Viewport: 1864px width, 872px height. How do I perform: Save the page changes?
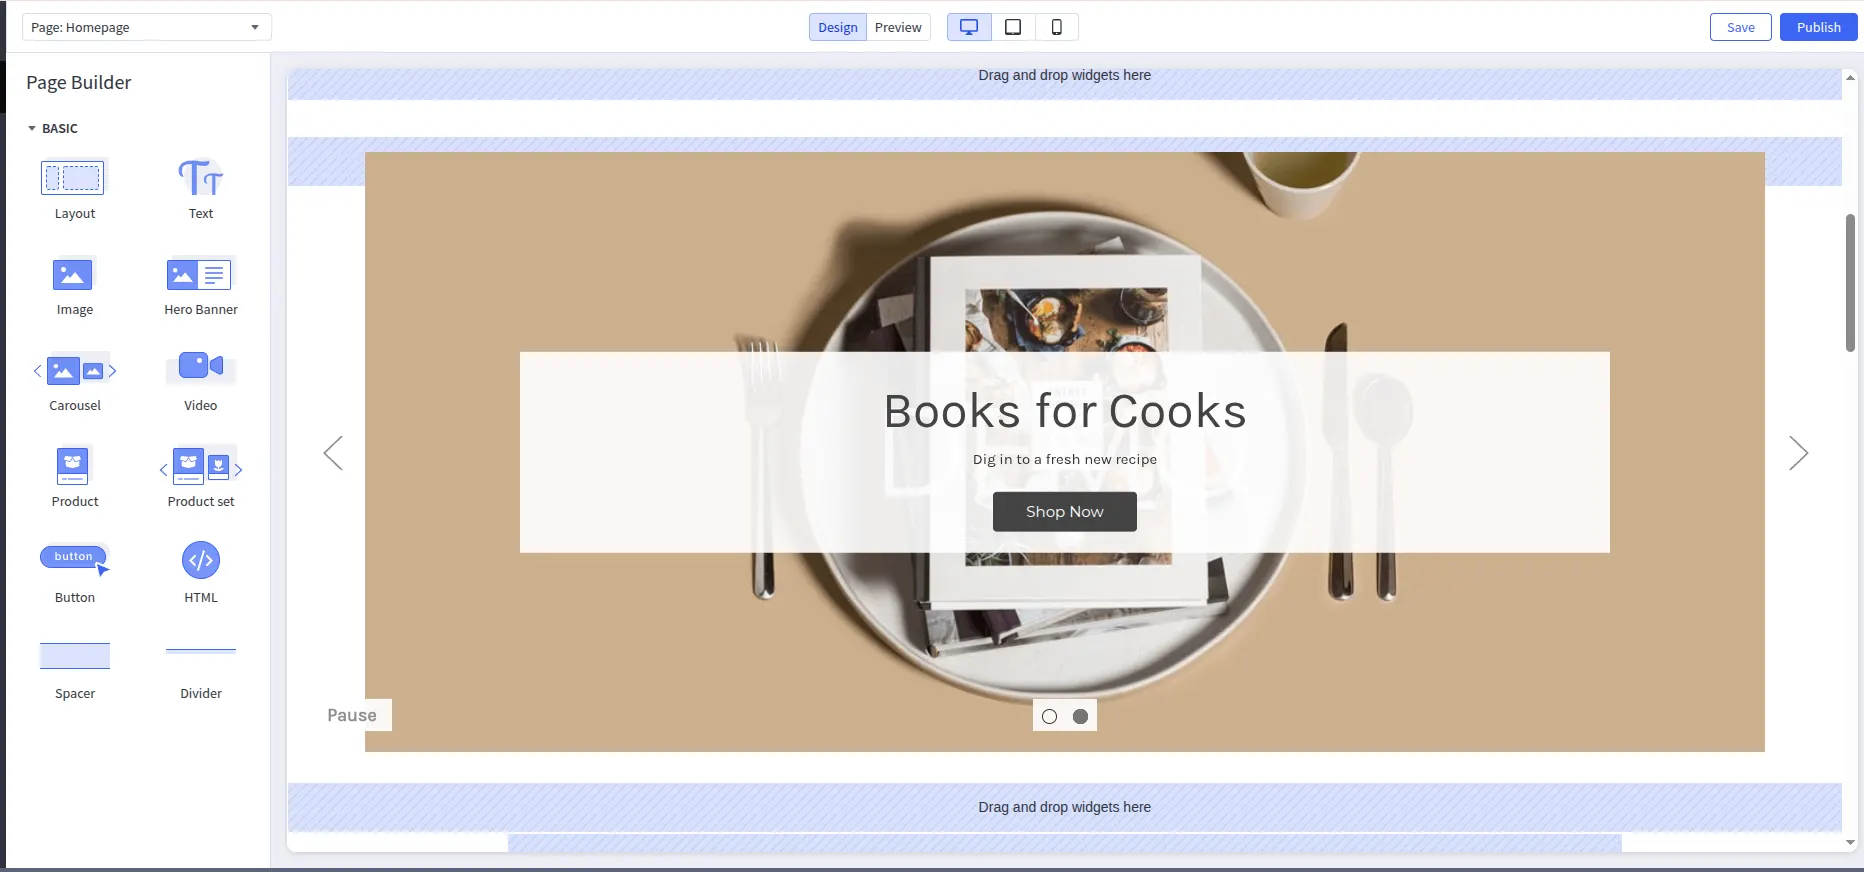[1741, 27]
